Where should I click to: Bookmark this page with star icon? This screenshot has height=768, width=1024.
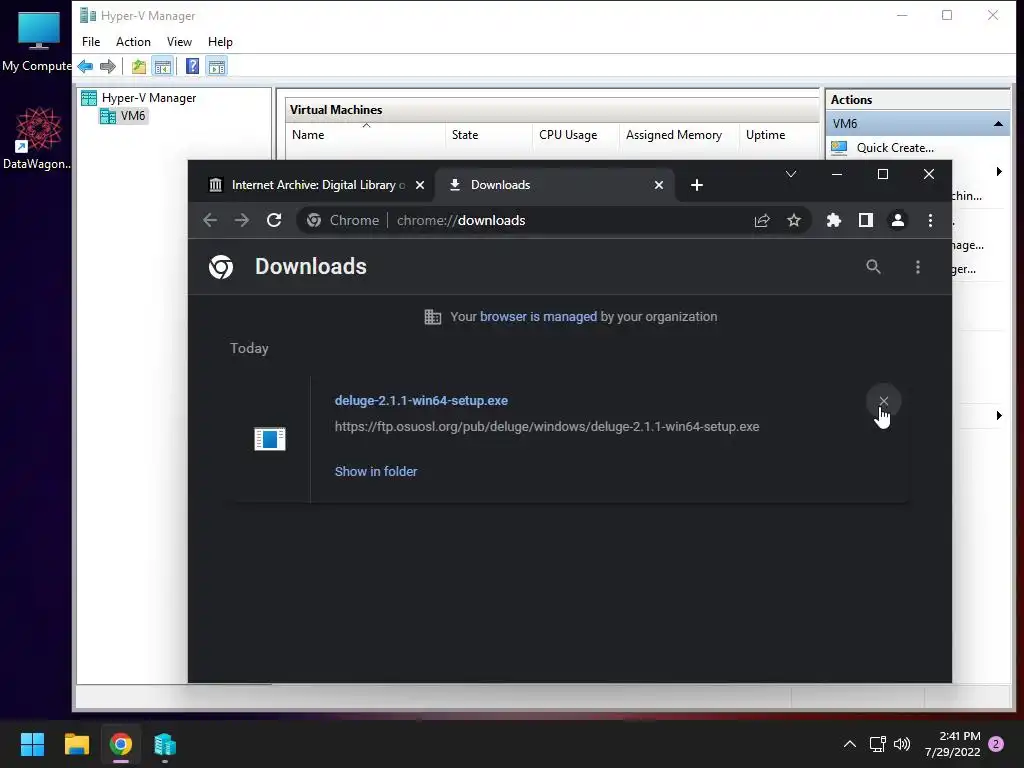793,221
